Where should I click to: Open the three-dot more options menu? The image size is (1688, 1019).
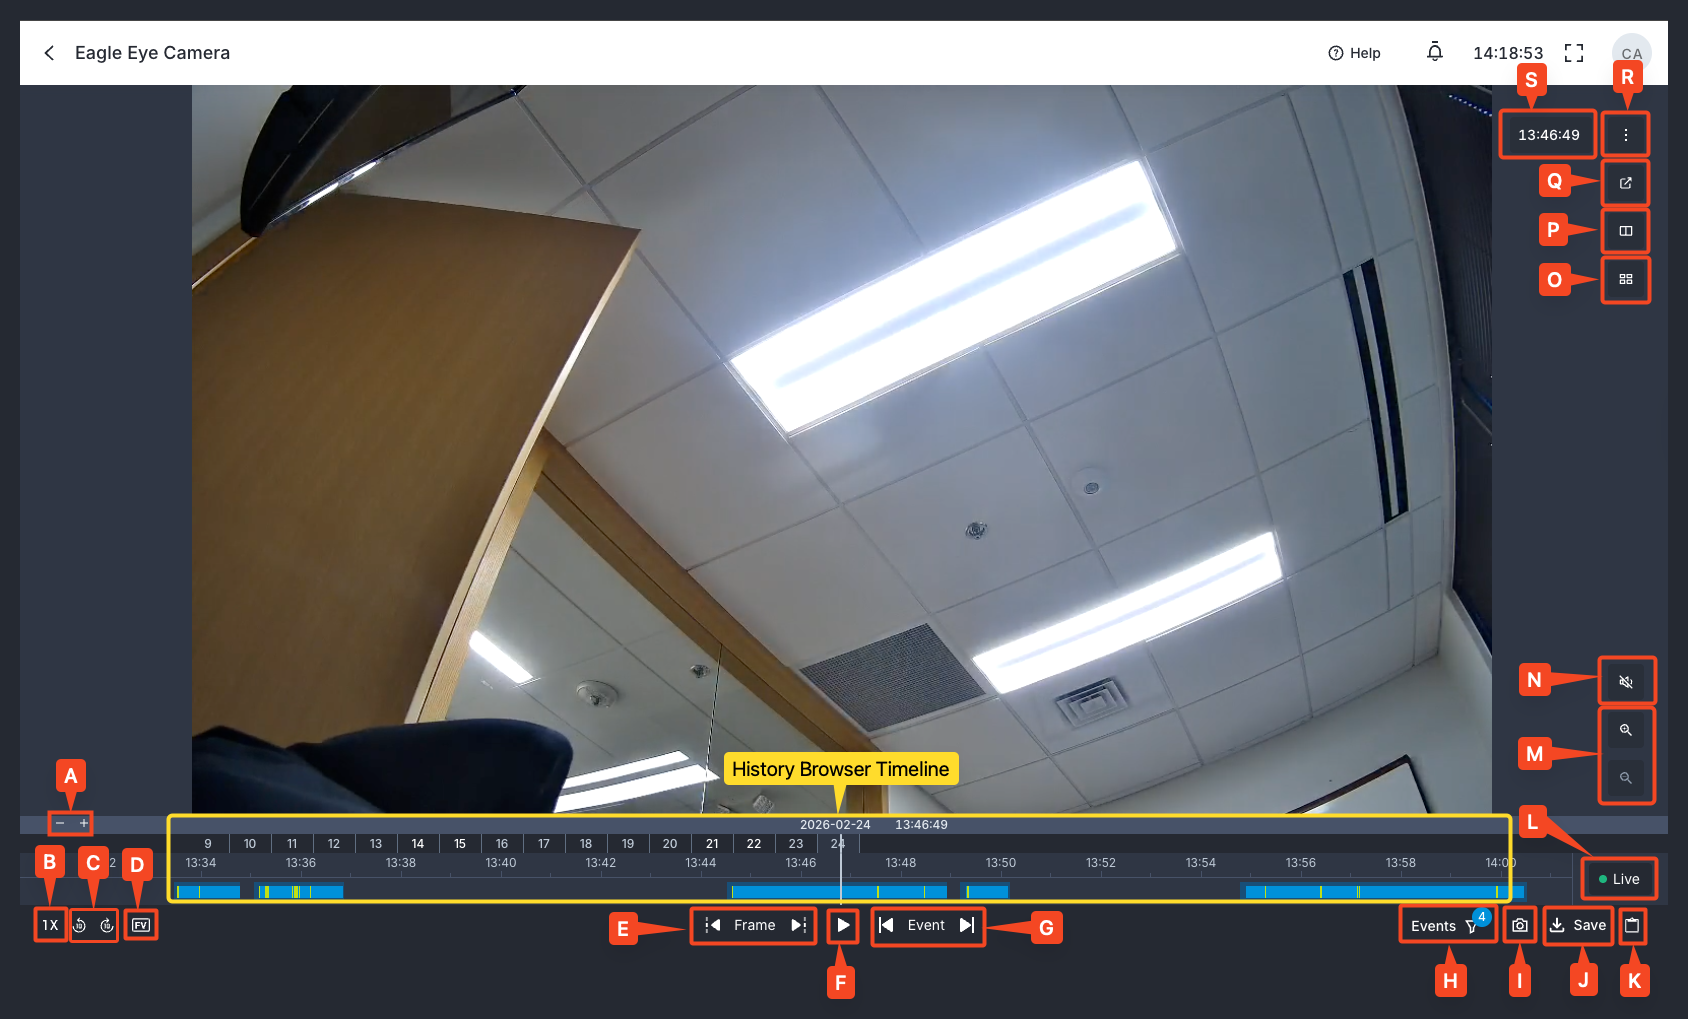click(1626, 135)
